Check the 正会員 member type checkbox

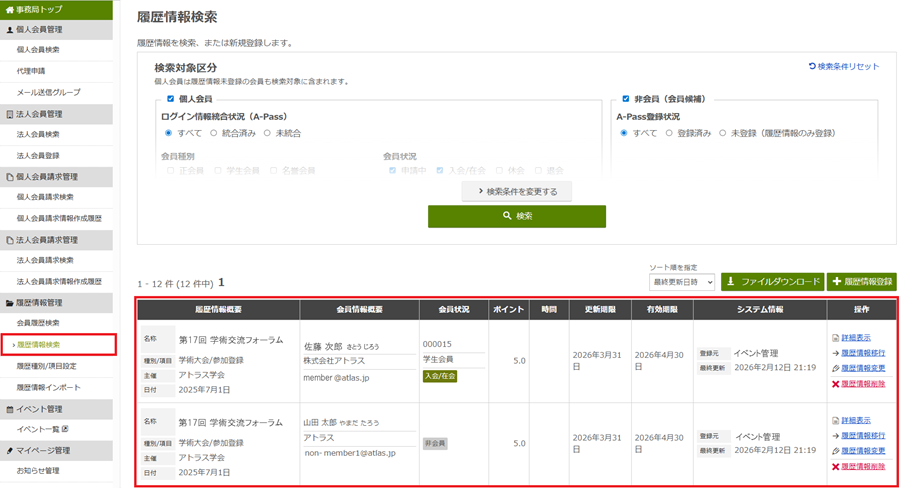170,171
